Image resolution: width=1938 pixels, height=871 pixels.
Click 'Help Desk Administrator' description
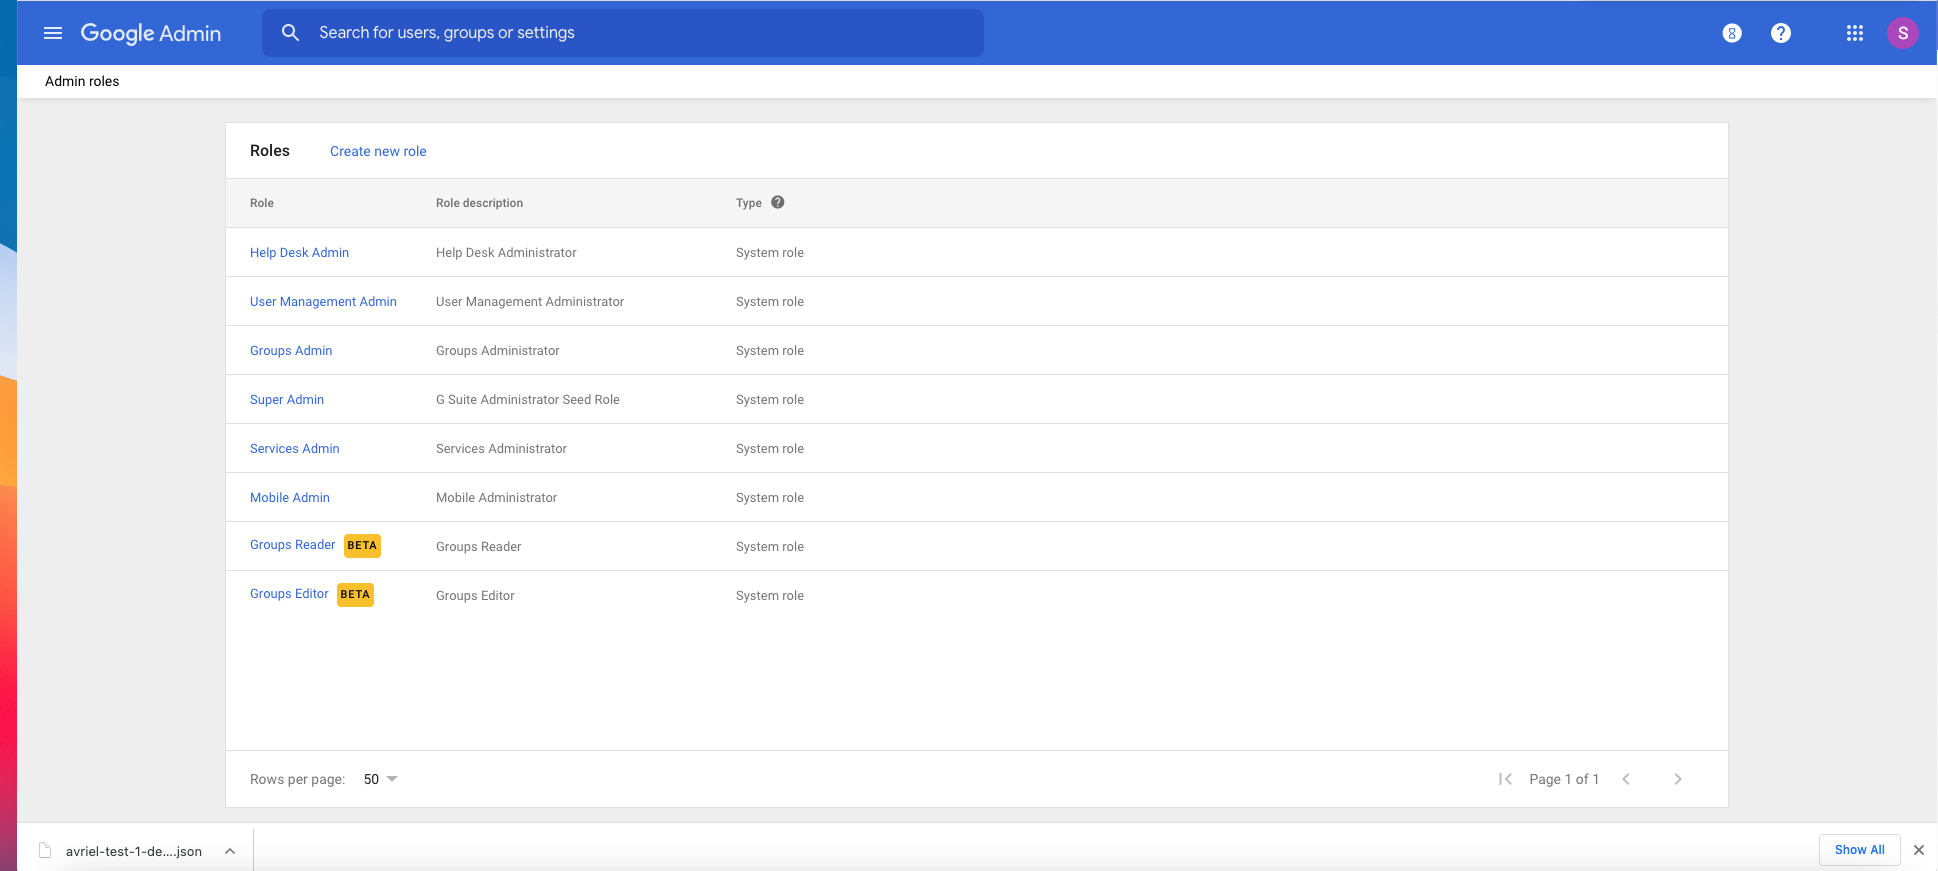point(506,252)
